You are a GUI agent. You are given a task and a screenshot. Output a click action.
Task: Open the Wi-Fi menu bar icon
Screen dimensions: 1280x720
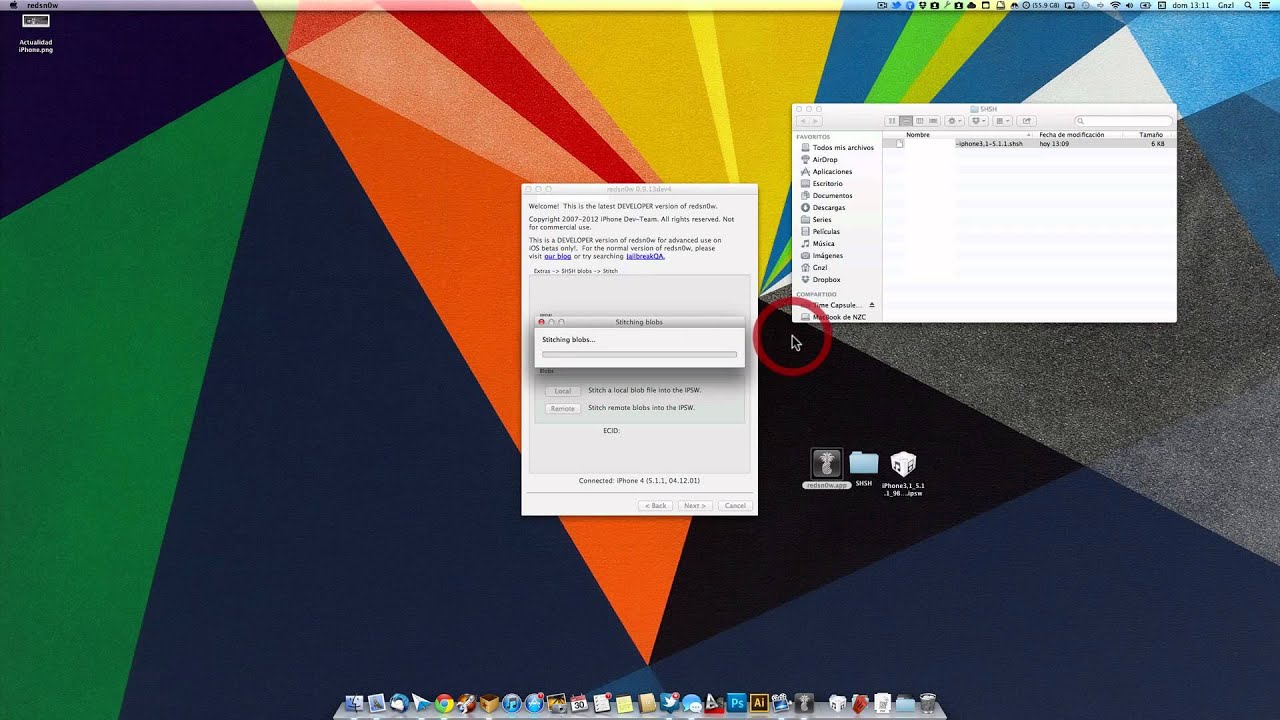1115,5
